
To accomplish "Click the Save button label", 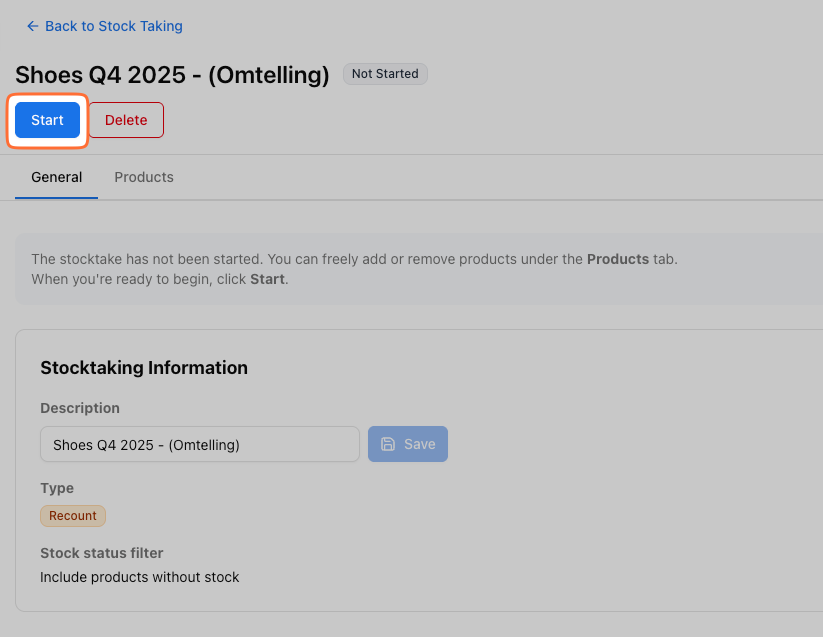I will [419, 444].
